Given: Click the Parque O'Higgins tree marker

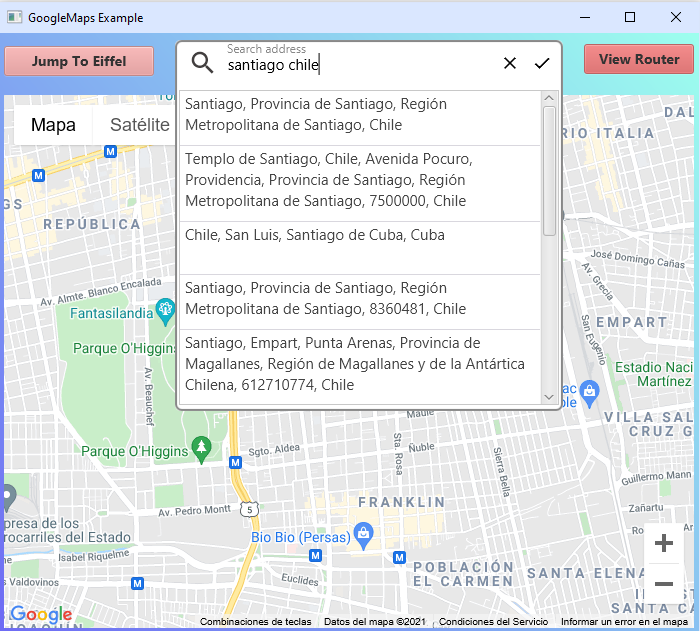Looking at the screenshot, I should (201, 450).
